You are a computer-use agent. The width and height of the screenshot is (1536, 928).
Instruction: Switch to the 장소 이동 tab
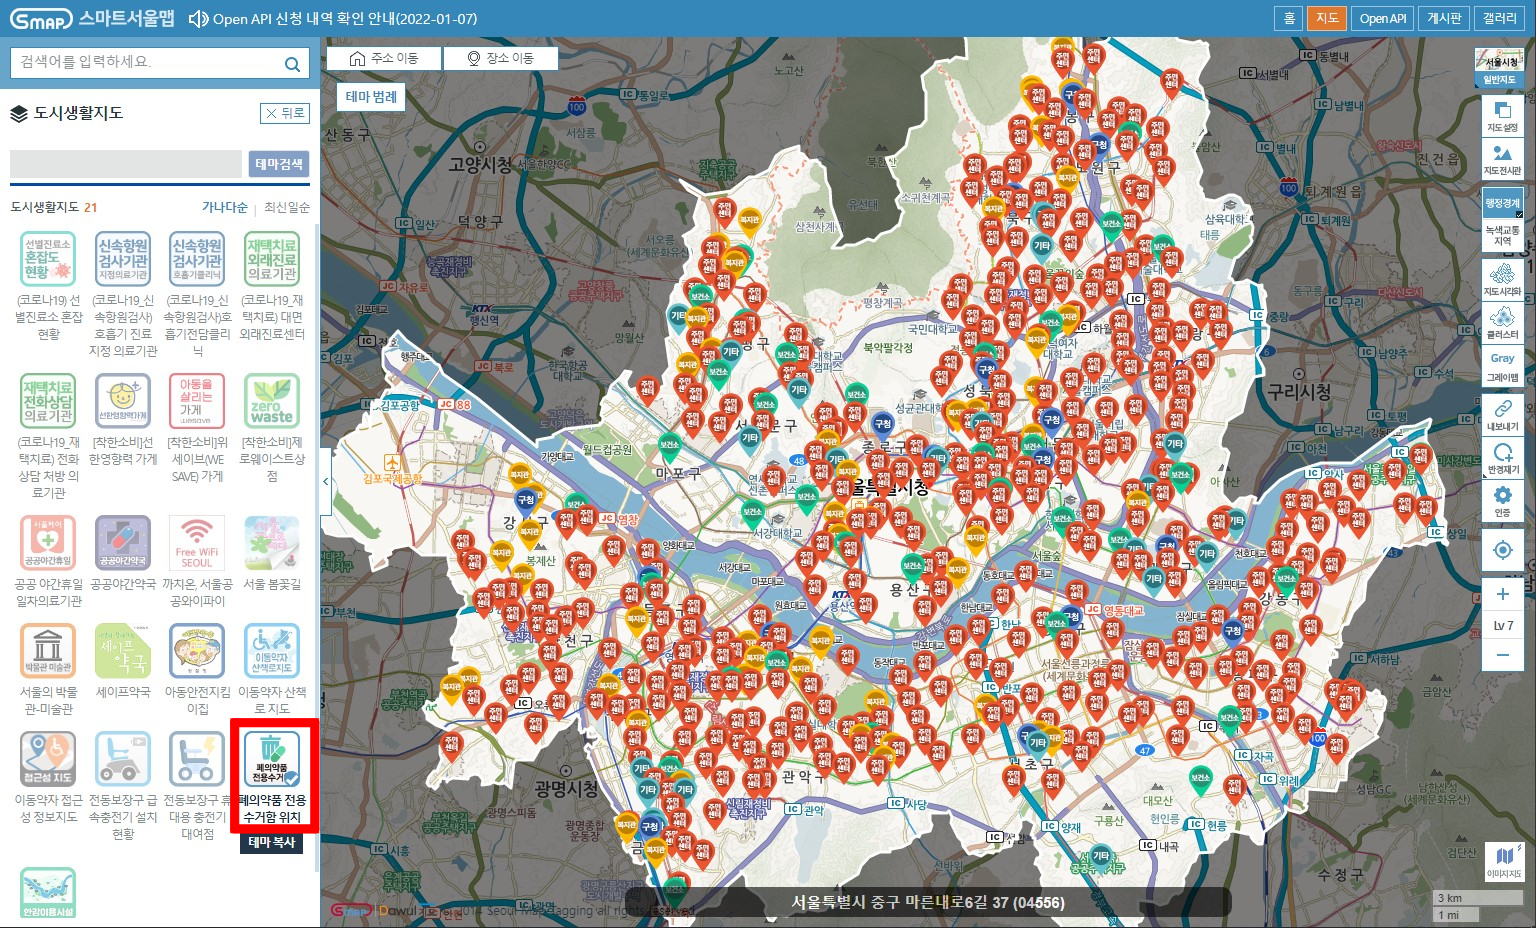501,58
